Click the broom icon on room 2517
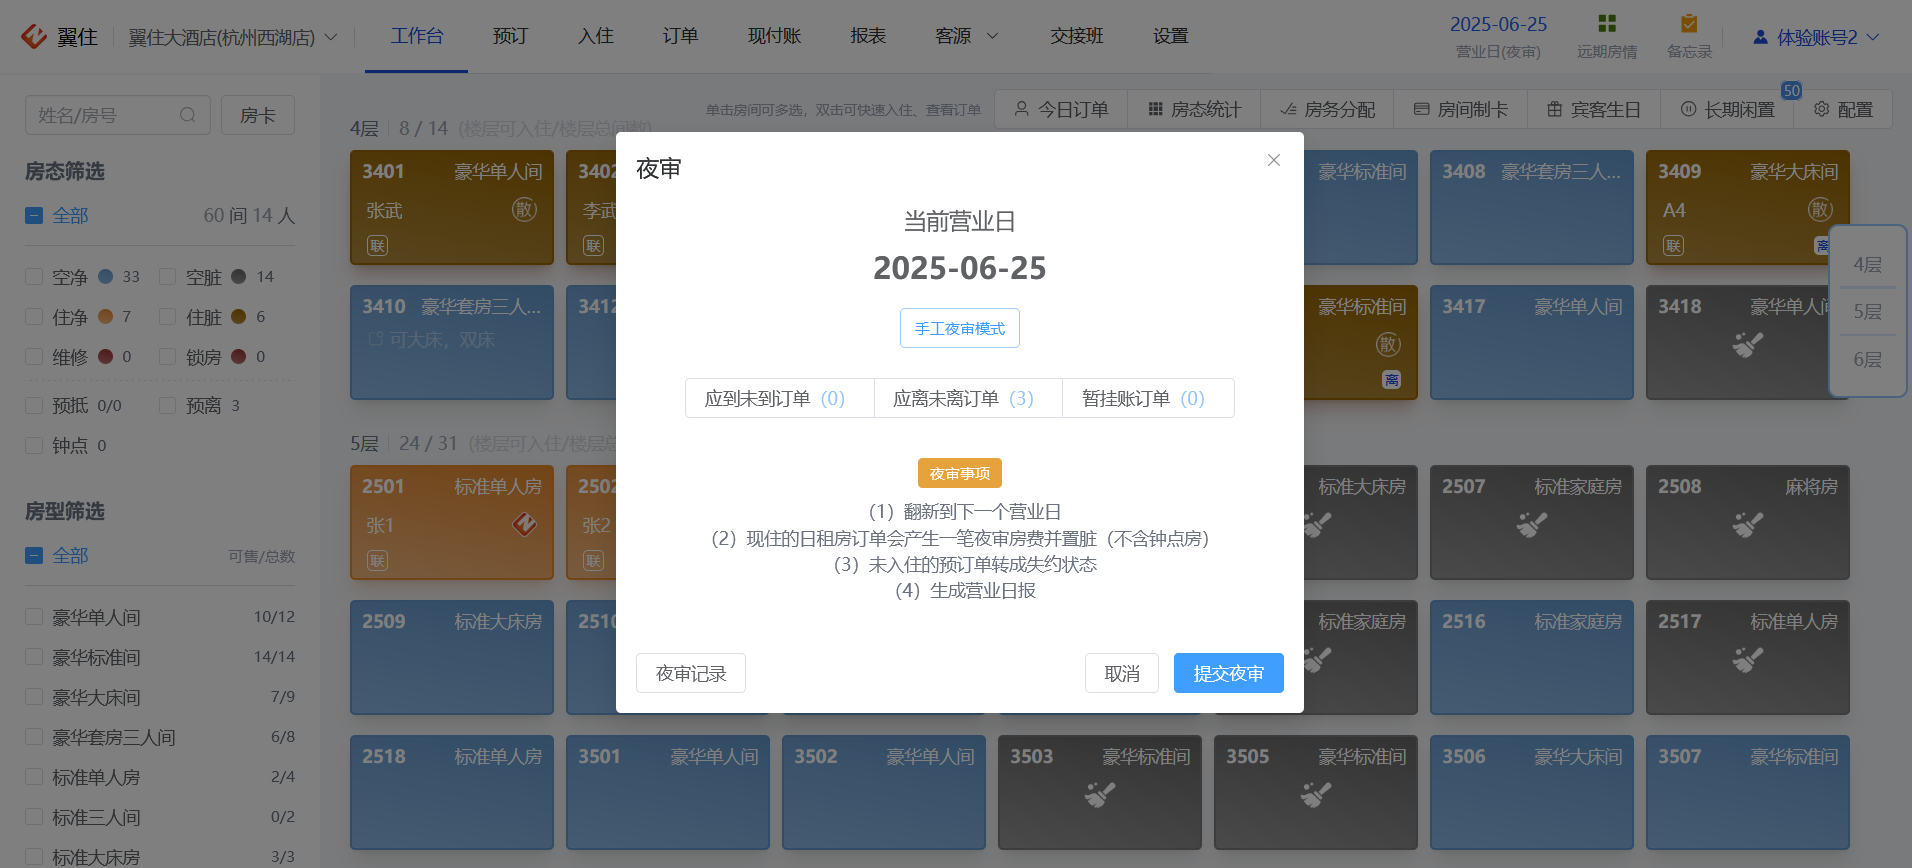This screenshot has width=1912, height=868. 1748,659
